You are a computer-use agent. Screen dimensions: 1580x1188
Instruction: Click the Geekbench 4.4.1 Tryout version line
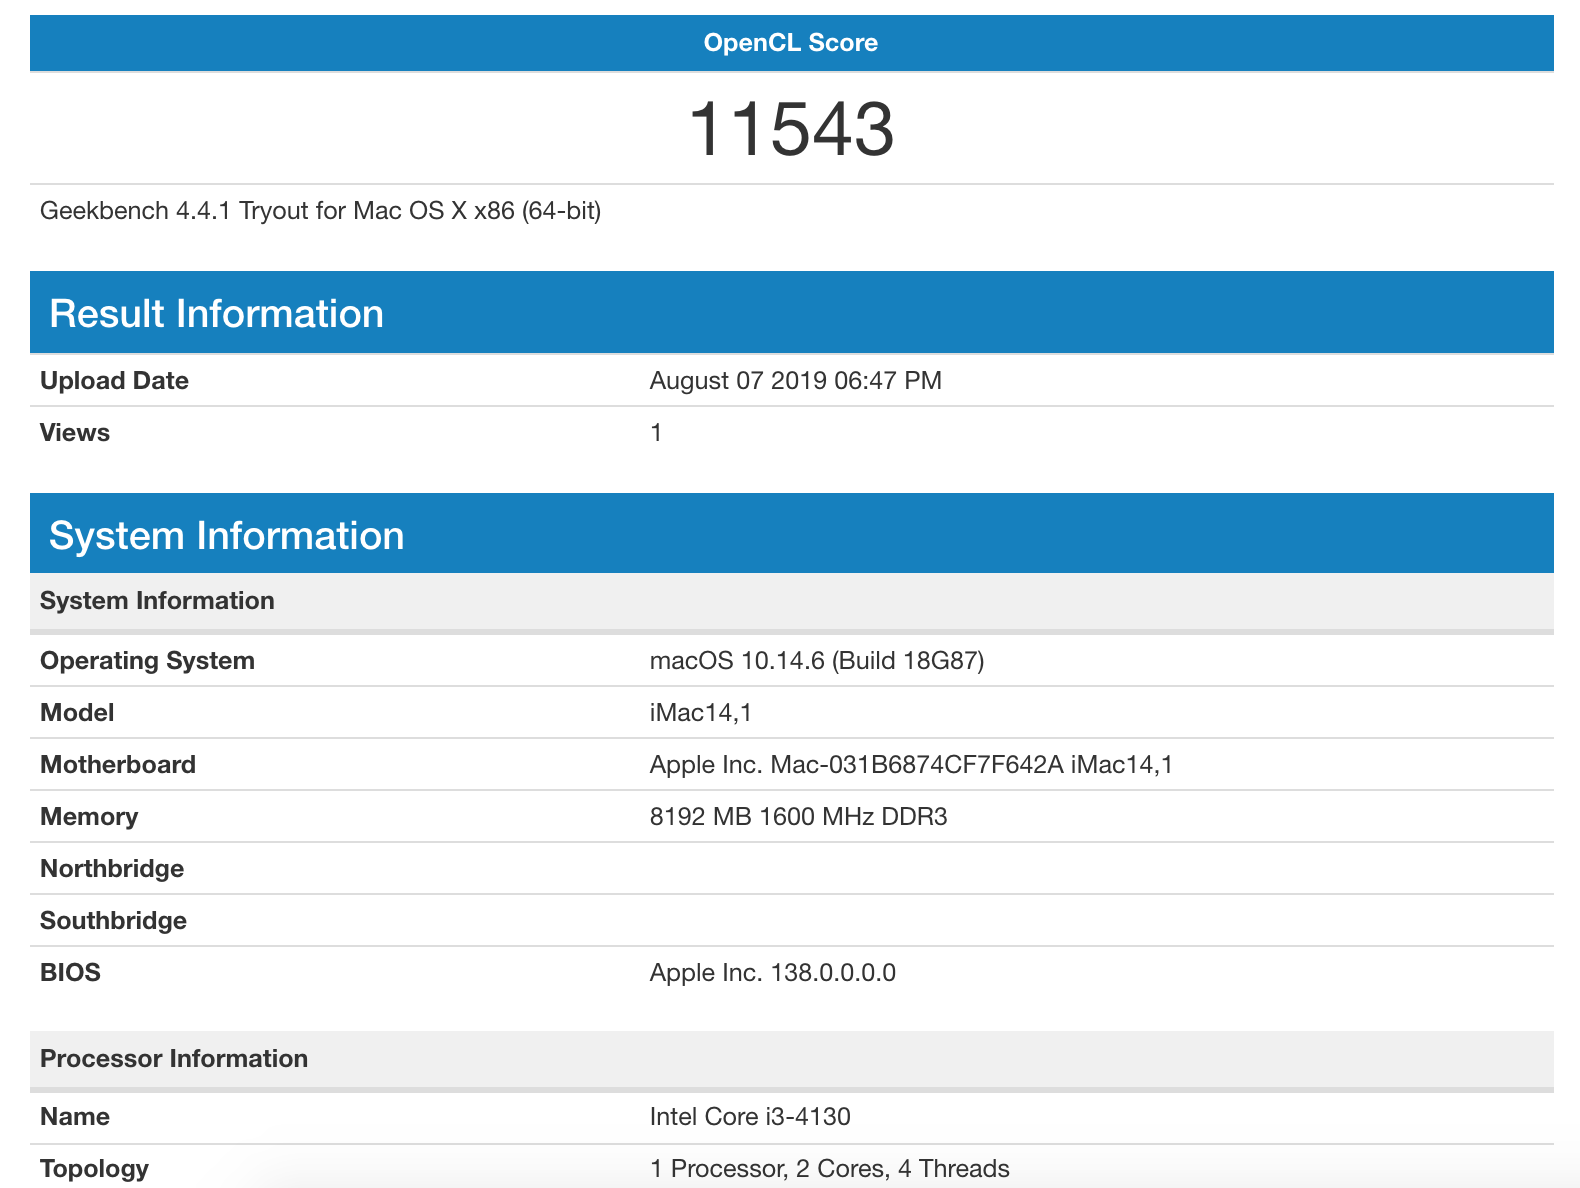(x=320, y=211)
